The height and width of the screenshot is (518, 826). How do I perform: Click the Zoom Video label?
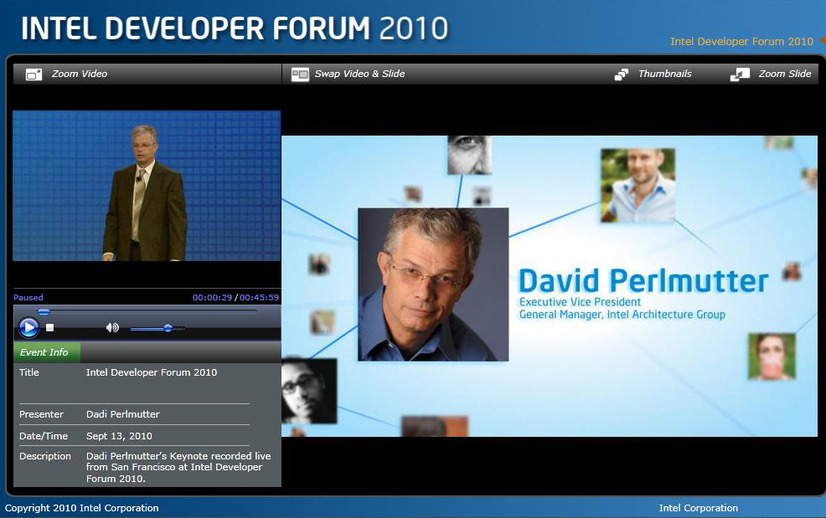pos(80,74)
